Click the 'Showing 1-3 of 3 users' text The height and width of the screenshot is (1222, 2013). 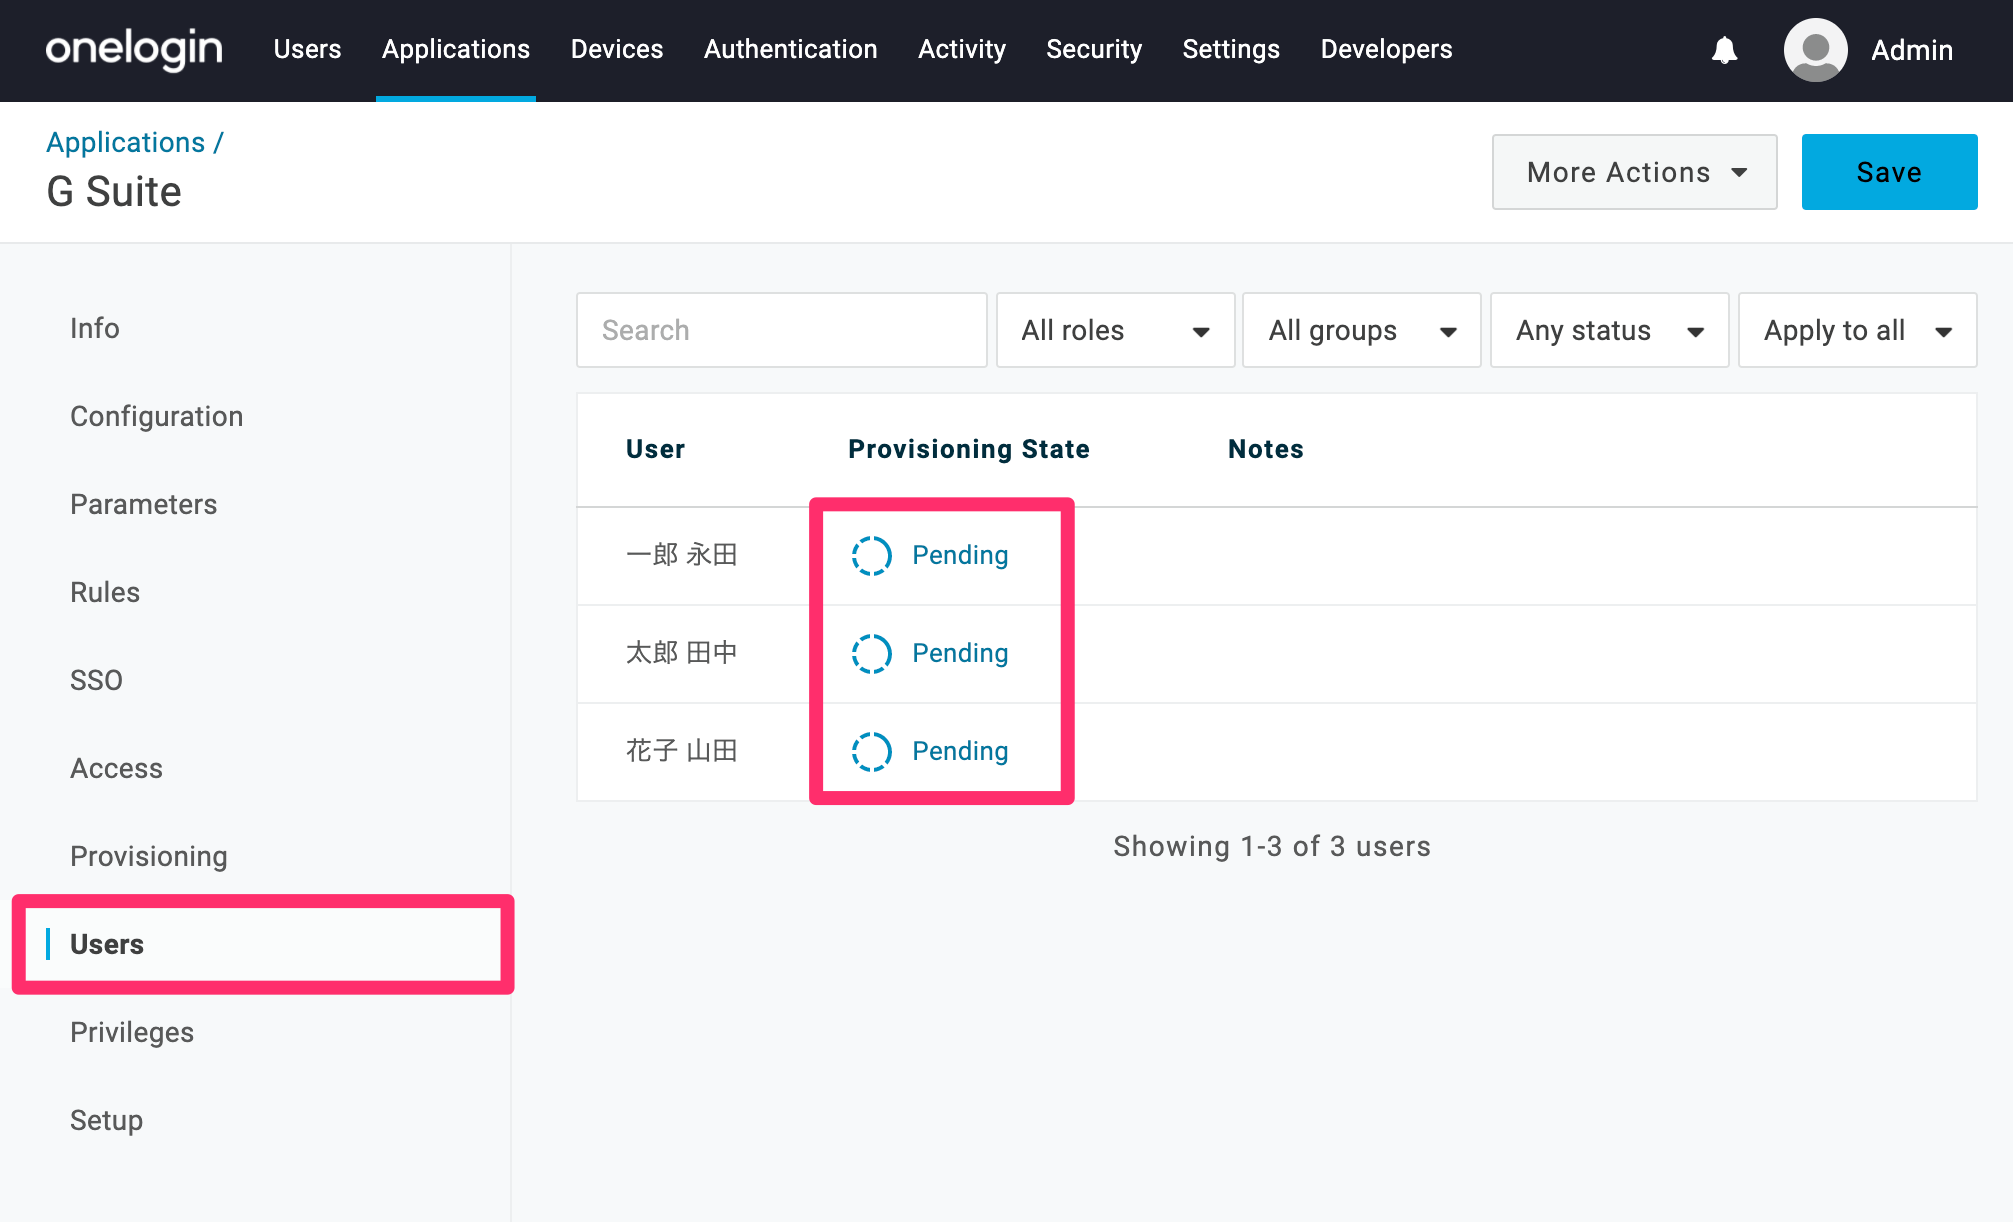pyautogui.click(x=1272, y=846)
